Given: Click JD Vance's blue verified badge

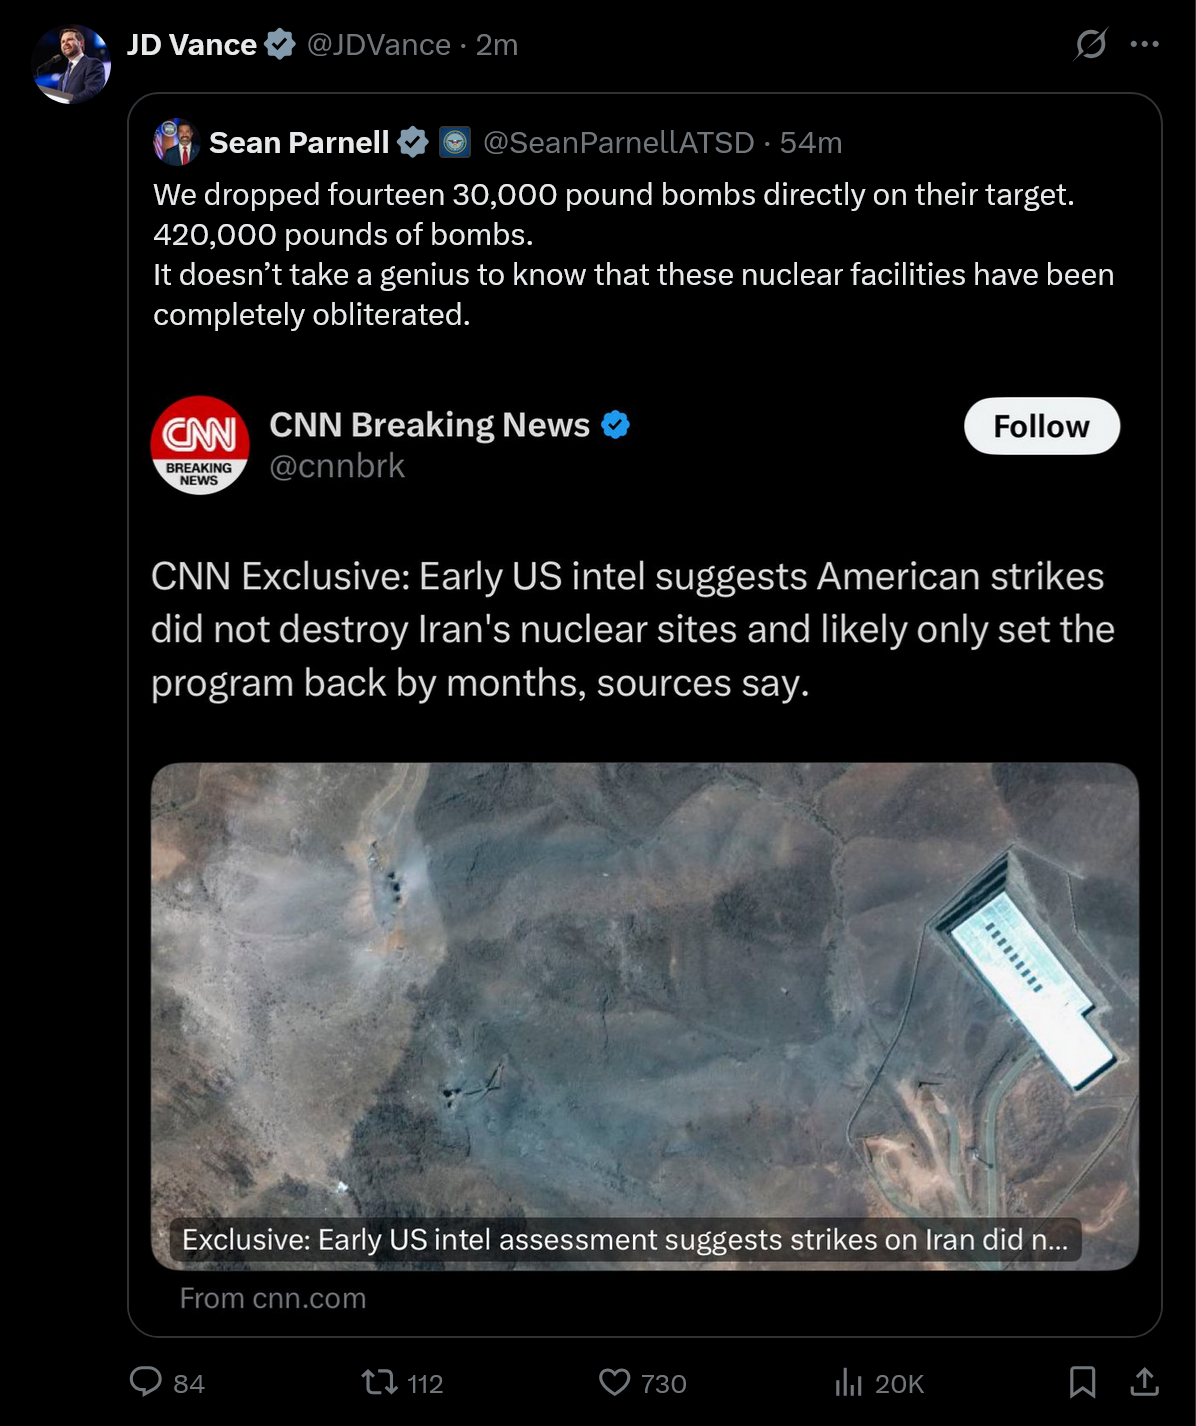Looking at the screenshot, I should coord(280,44).
